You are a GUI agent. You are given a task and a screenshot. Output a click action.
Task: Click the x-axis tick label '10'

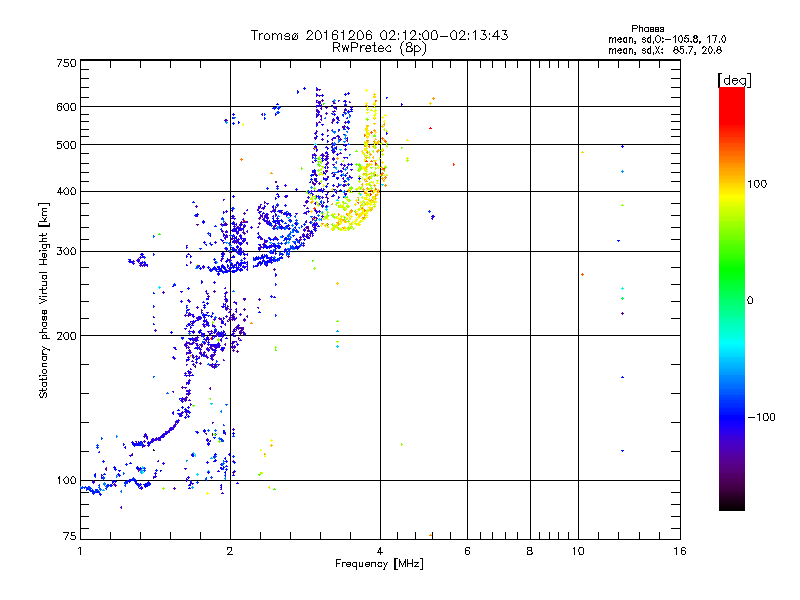(578, 551)
